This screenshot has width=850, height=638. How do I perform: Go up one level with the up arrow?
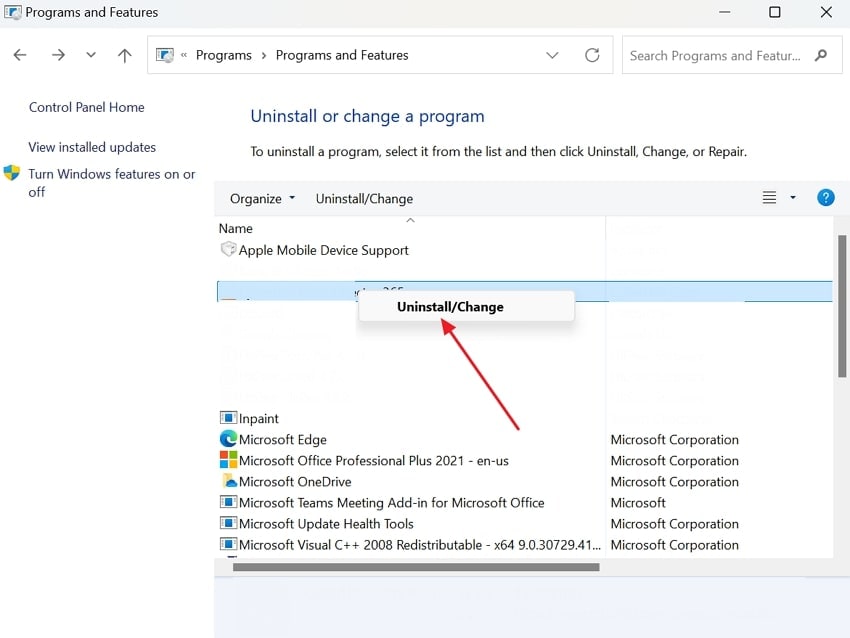125,55
